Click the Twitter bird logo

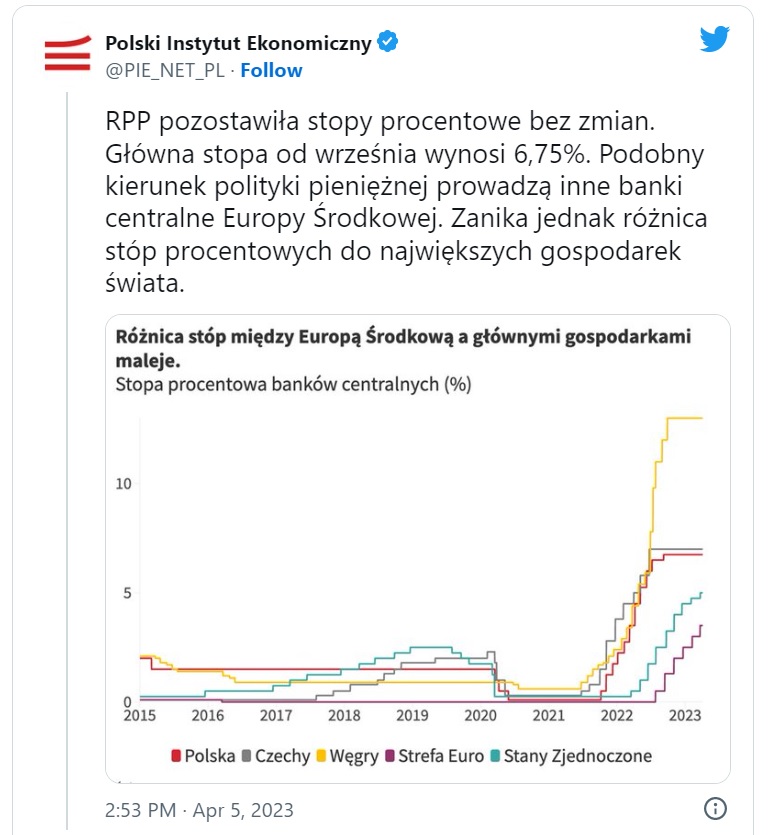[714, 39]
